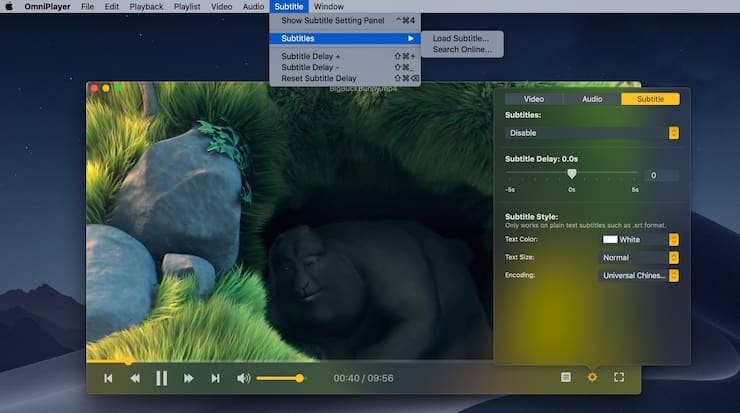
Task: Open the Apple menu
Action: click(x=9, y=6)
